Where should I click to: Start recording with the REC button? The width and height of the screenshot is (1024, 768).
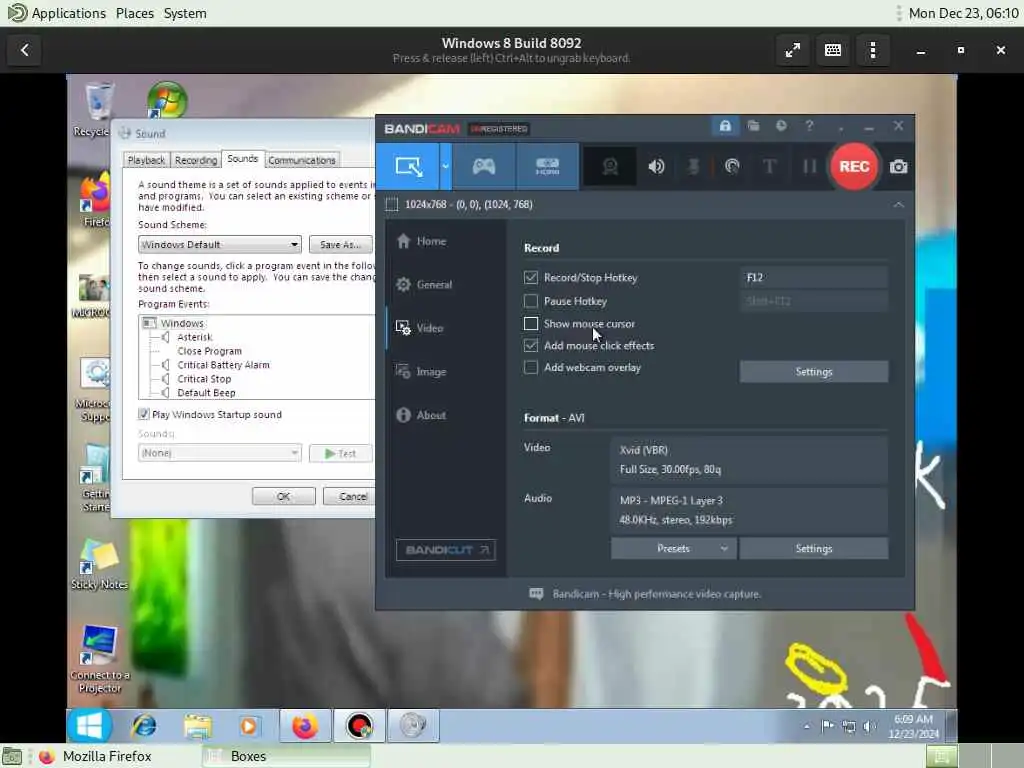tap(854, 167)
